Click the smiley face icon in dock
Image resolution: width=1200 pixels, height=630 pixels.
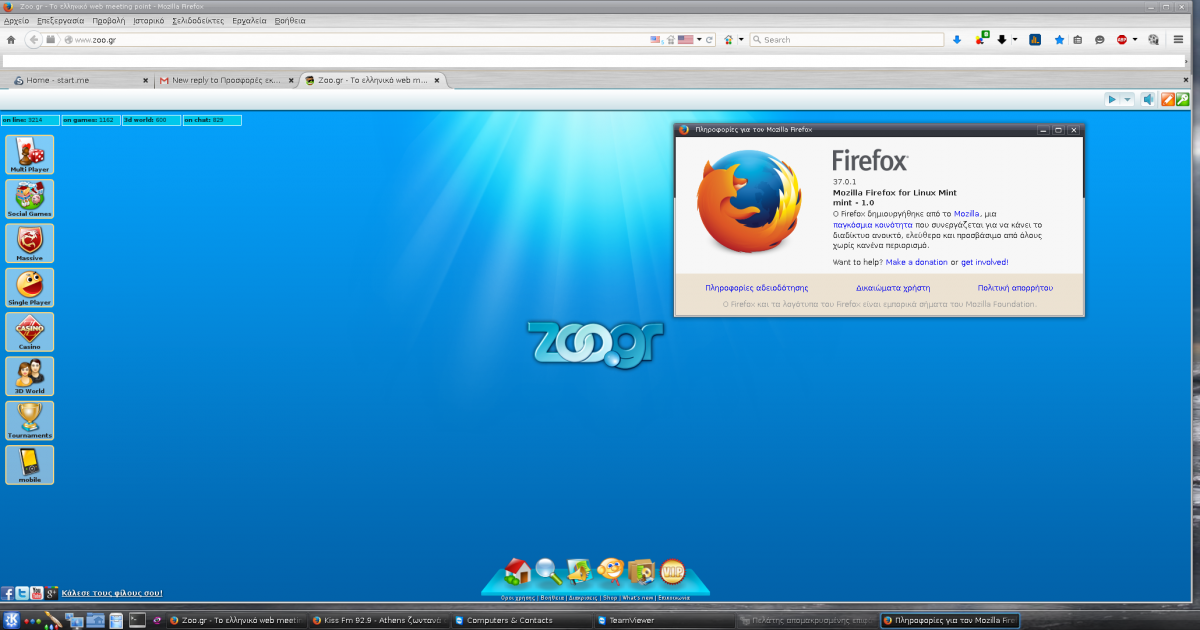pos(610,571)
